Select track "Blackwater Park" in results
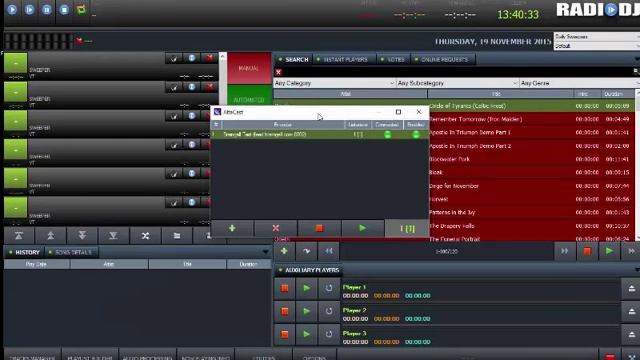This screenshot has height=360, width=640. click(x=449, y=159)
